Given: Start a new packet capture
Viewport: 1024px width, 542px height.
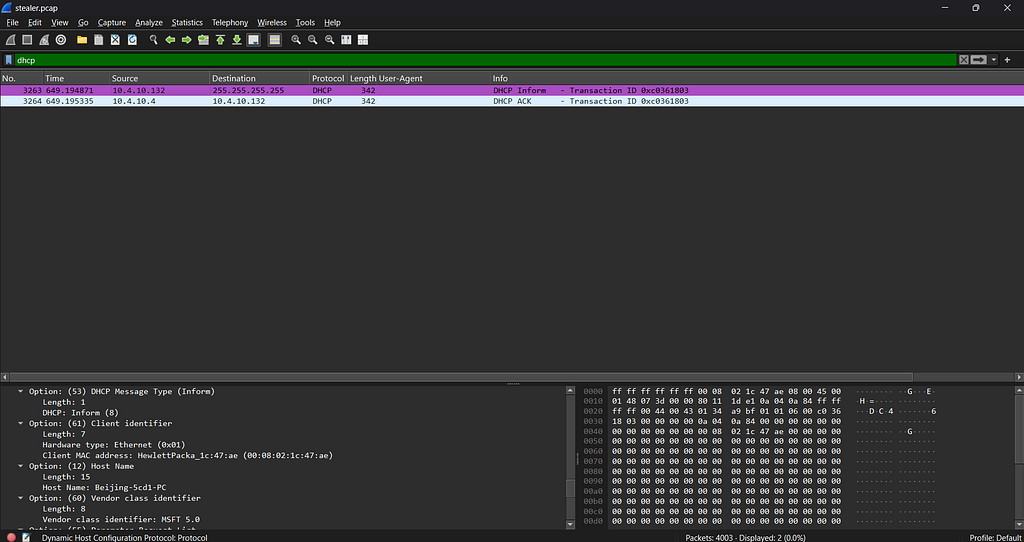Looking at the screenshot, I should point(11,40).
